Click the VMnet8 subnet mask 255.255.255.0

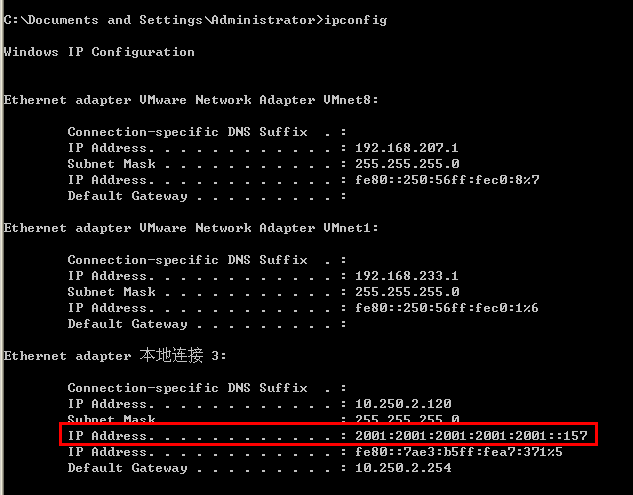[x=407, y=164]
